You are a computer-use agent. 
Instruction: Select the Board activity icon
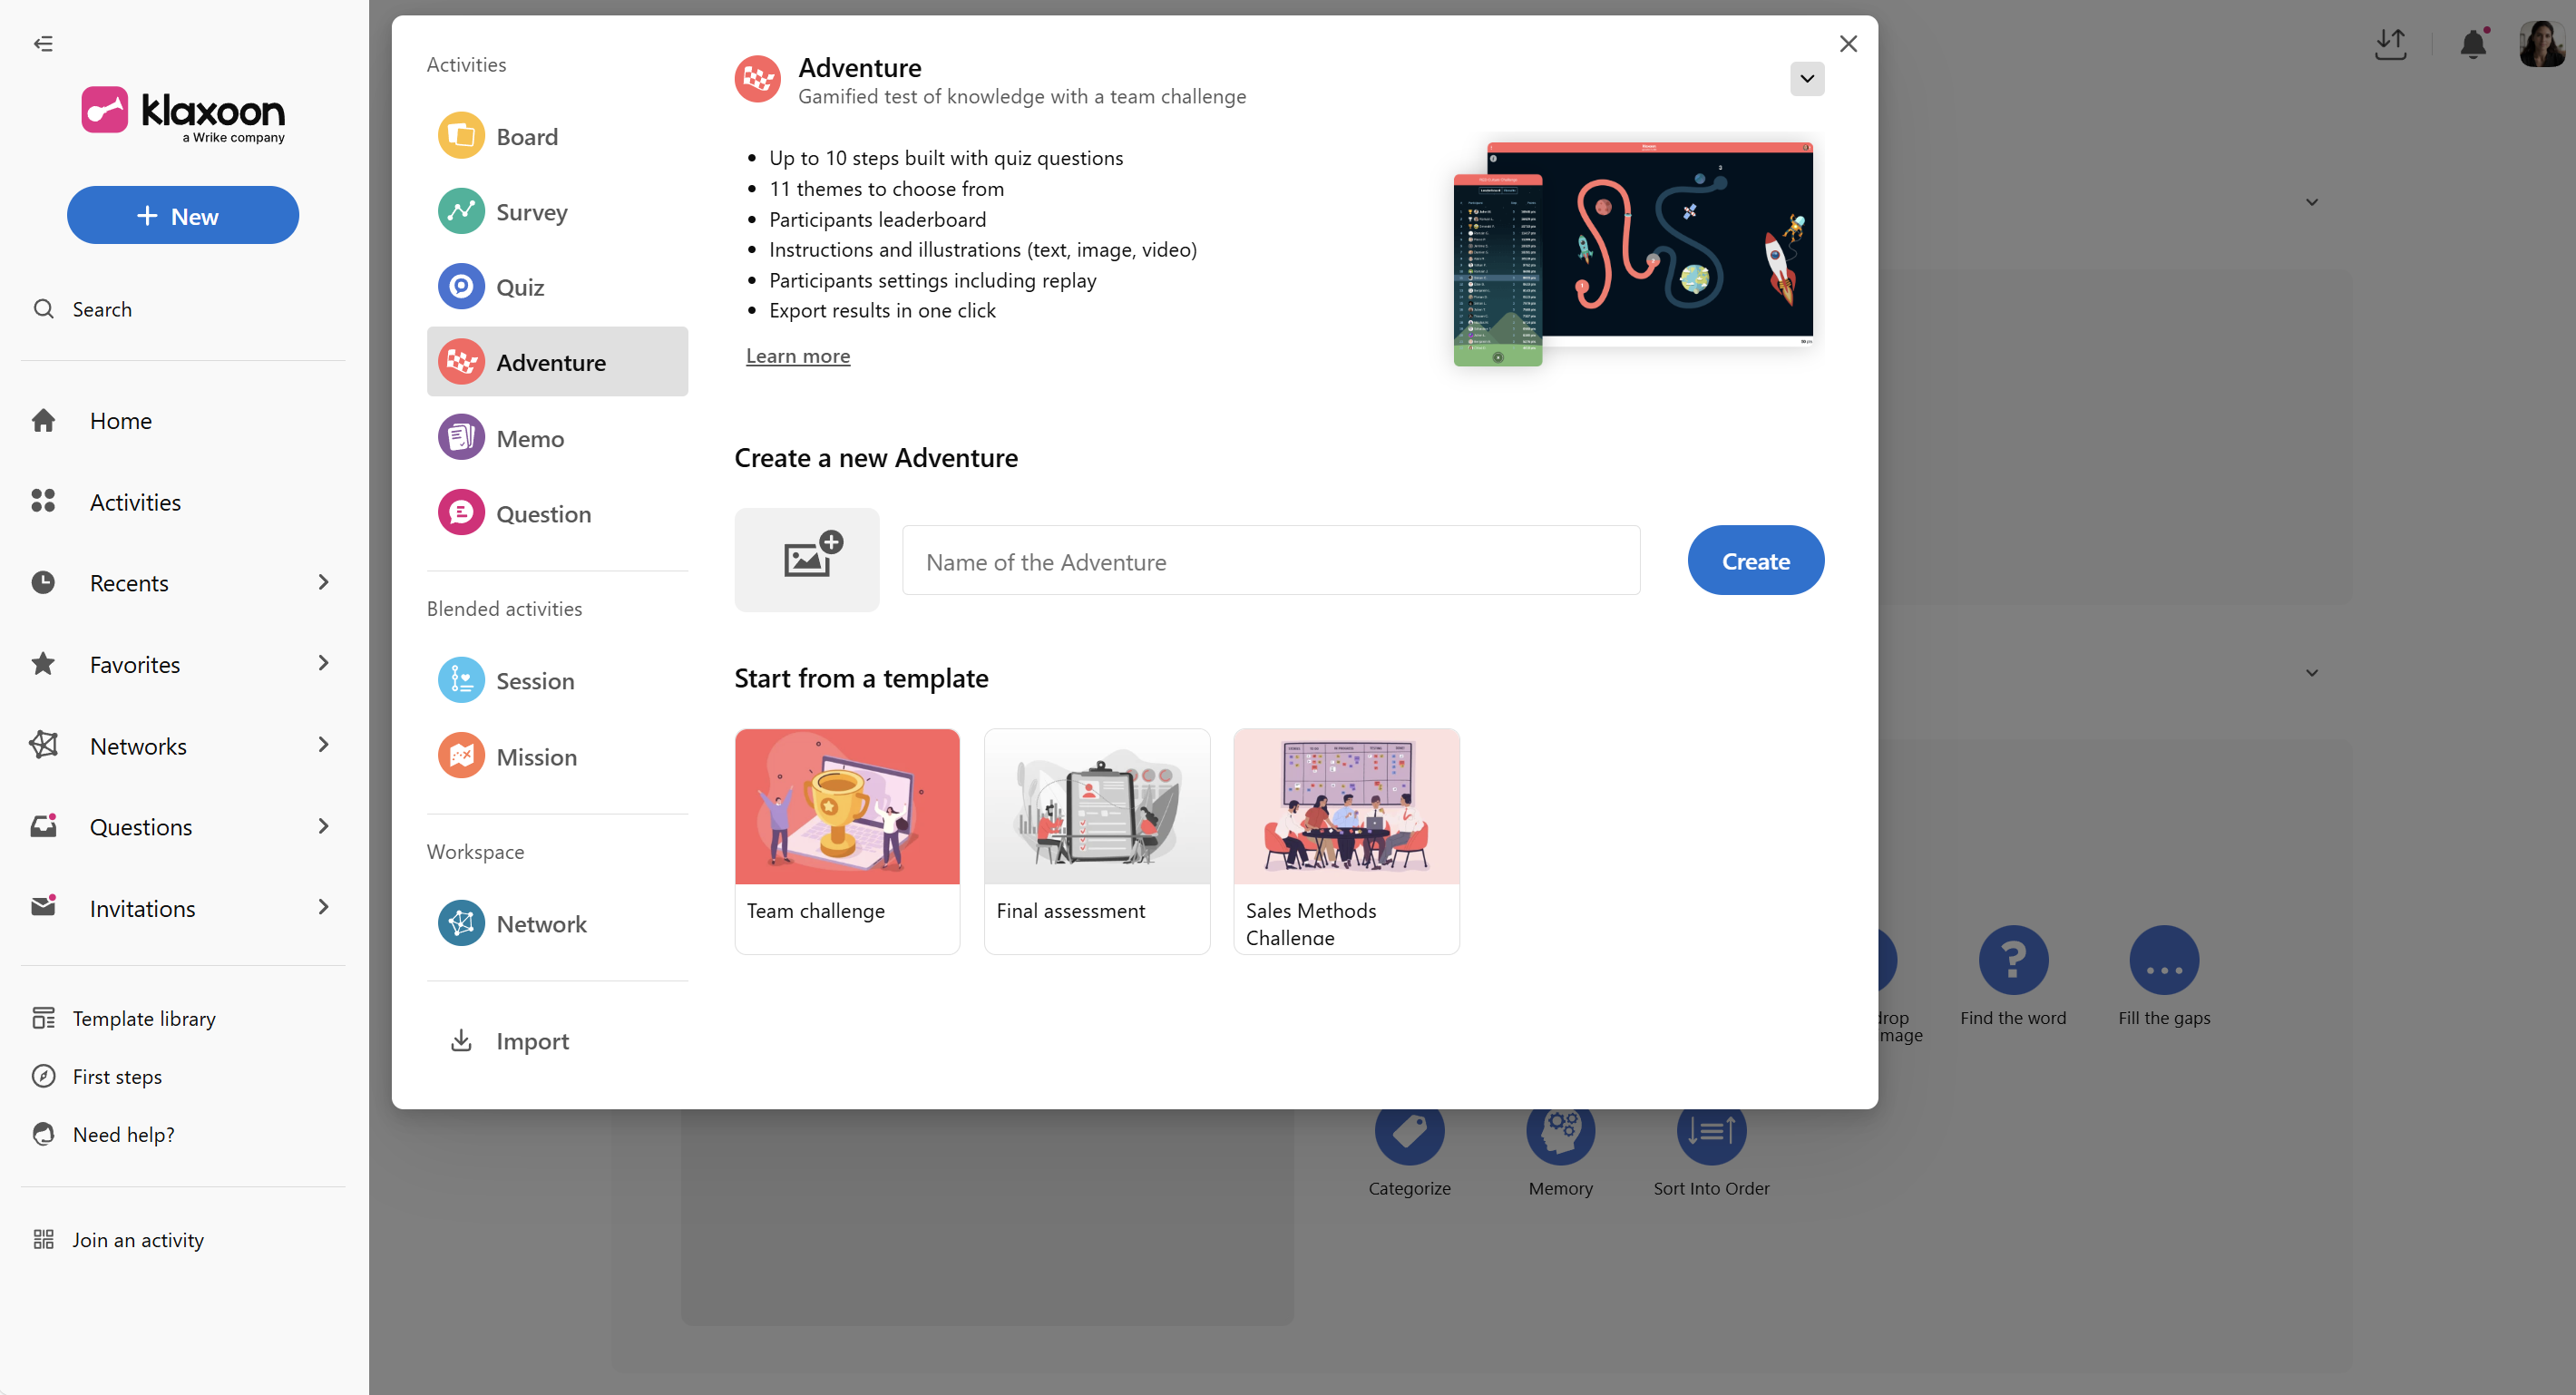pos(461,136)
